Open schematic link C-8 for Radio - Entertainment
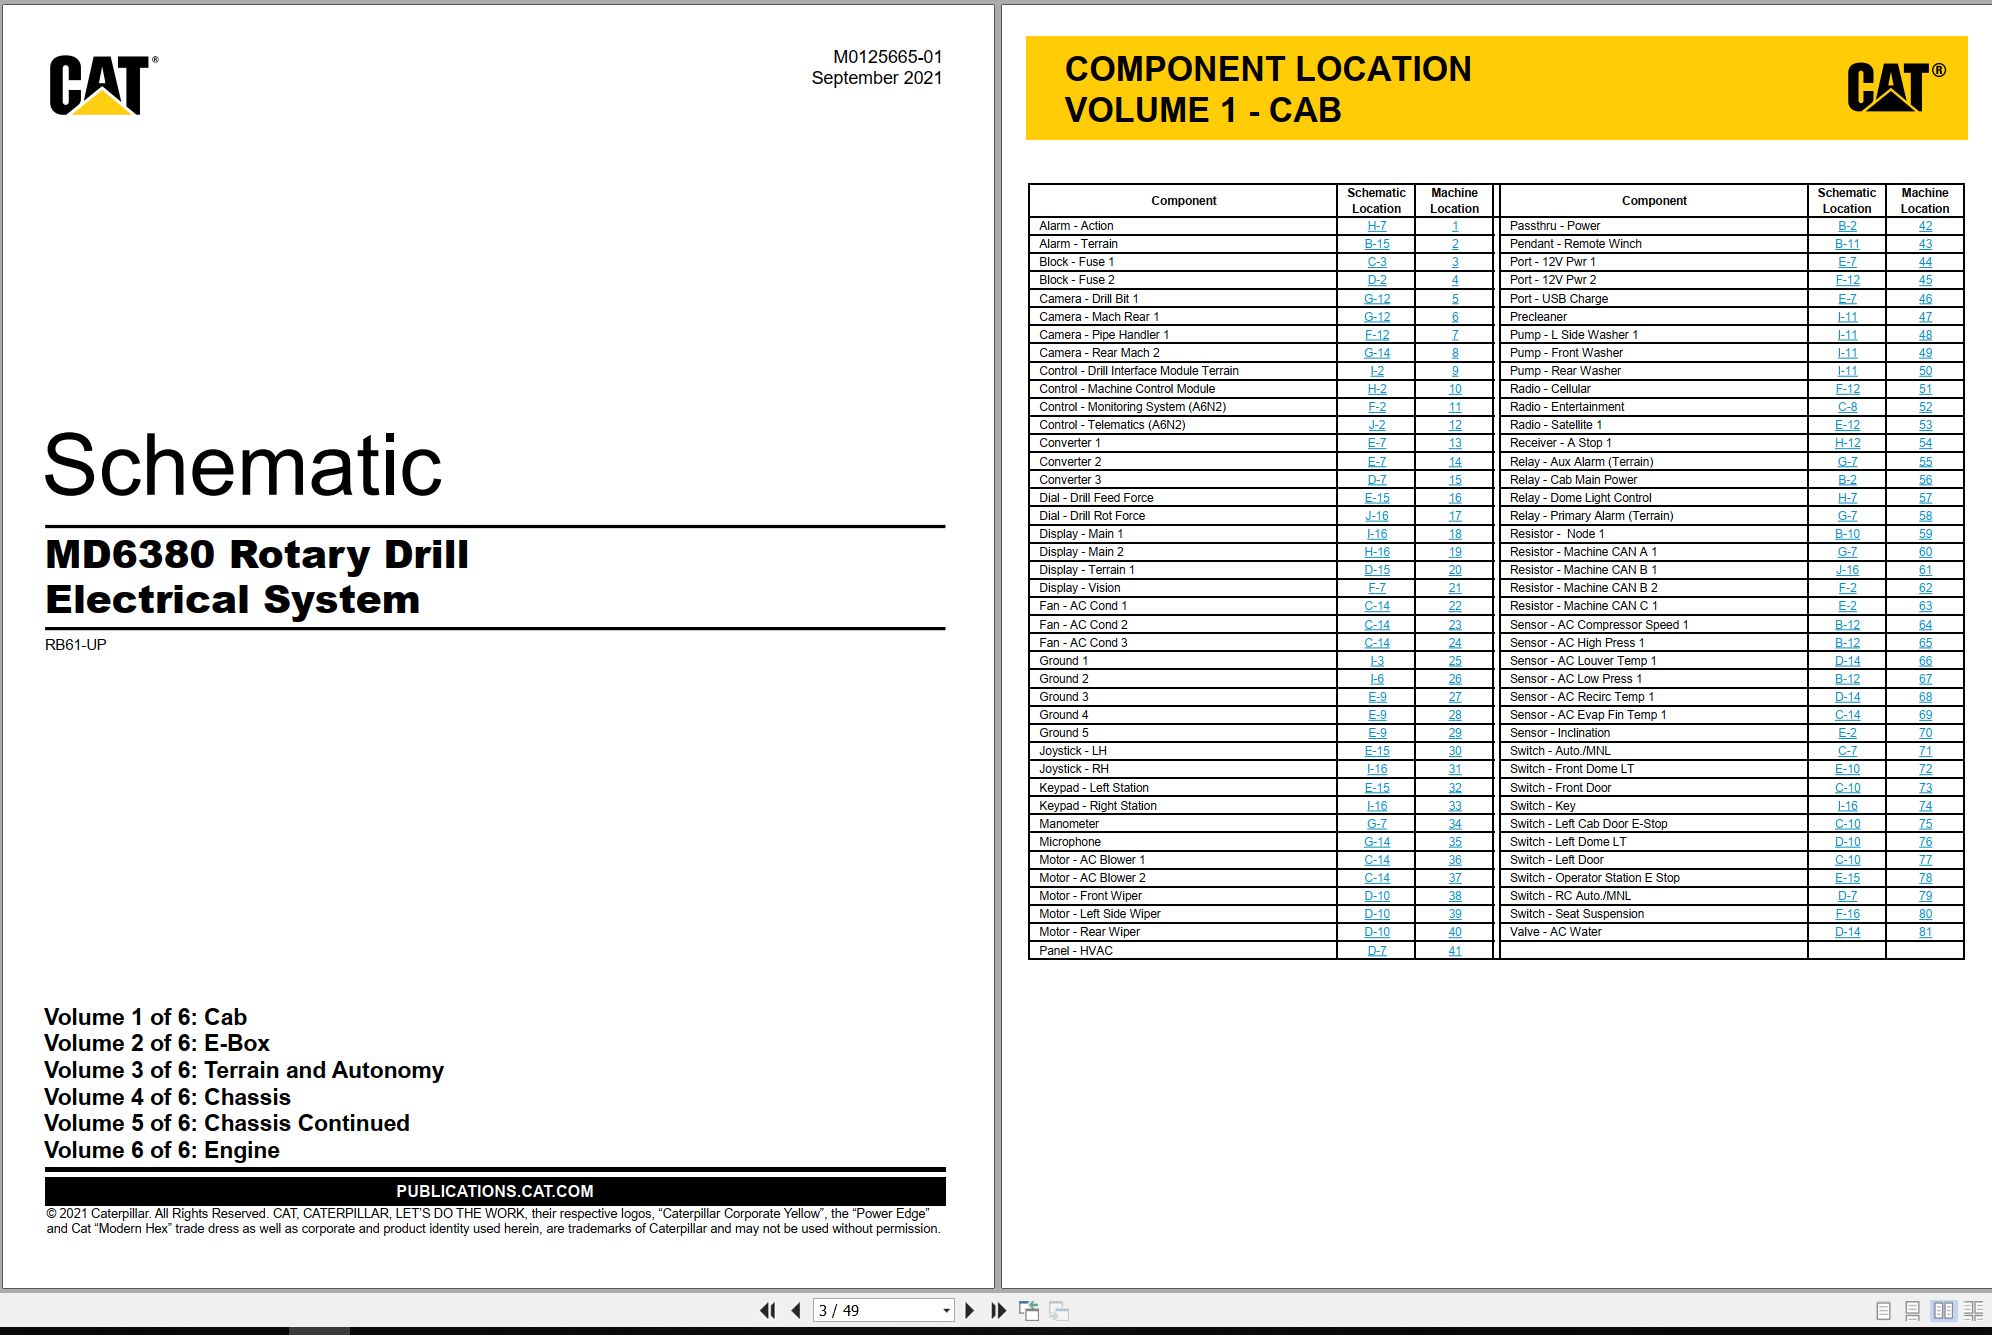1992x1335 pixels. pyautogui.click(x=1847, y=407)
